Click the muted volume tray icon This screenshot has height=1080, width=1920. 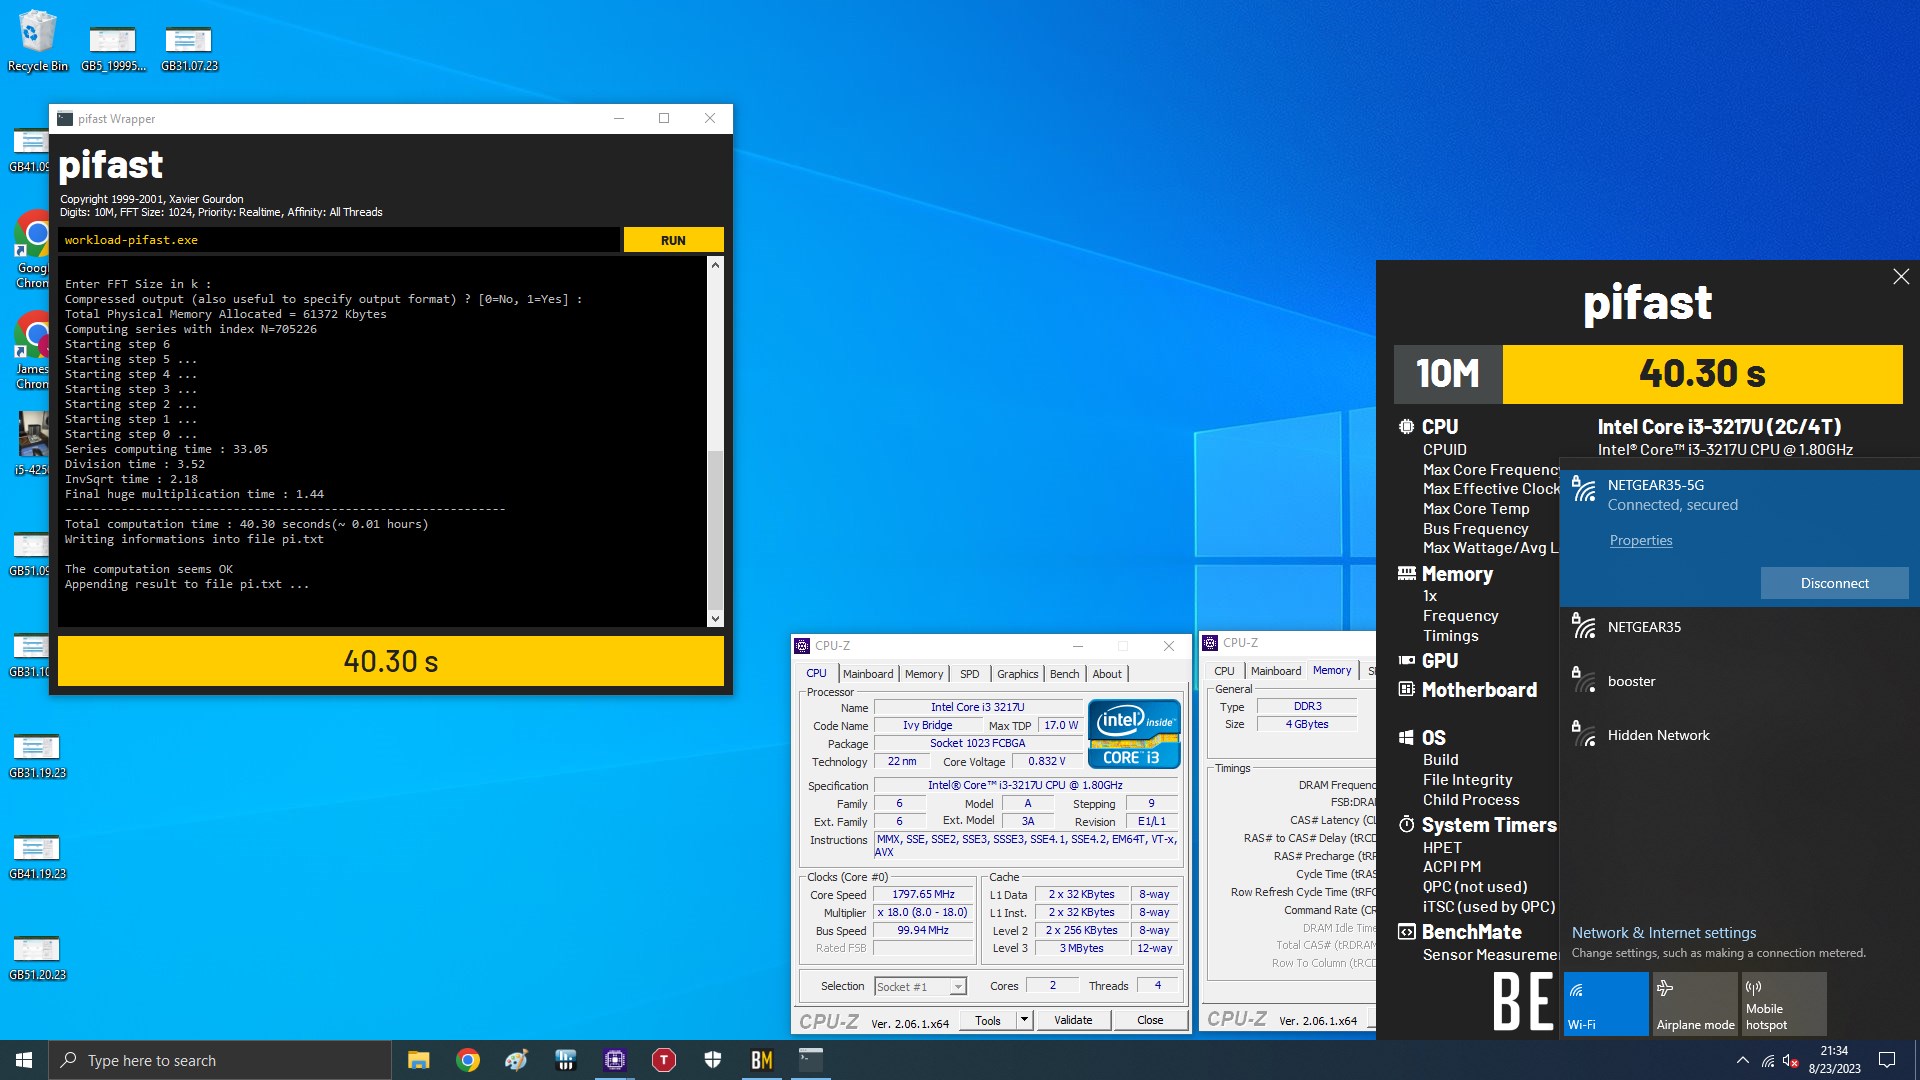pyautogui.click(x=1791, y=1060)
